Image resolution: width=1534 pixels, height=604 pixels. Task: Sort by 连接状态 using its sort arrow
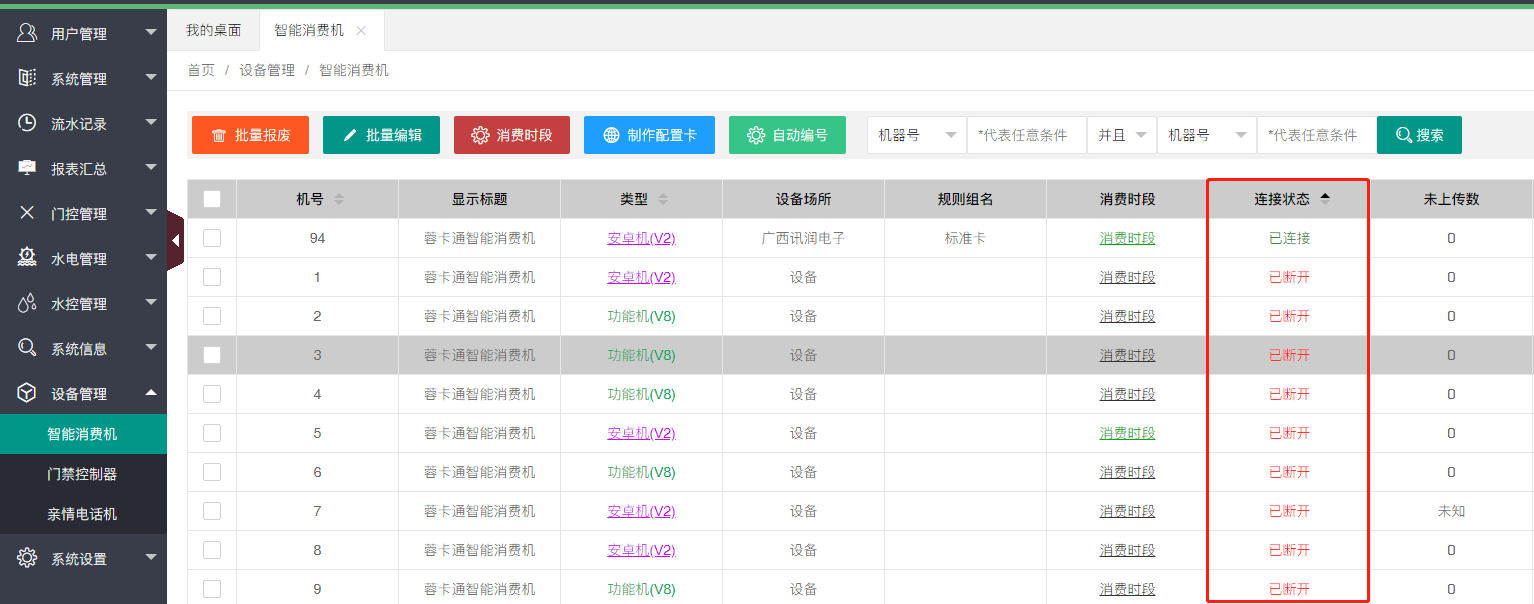tap(1325, 198)
